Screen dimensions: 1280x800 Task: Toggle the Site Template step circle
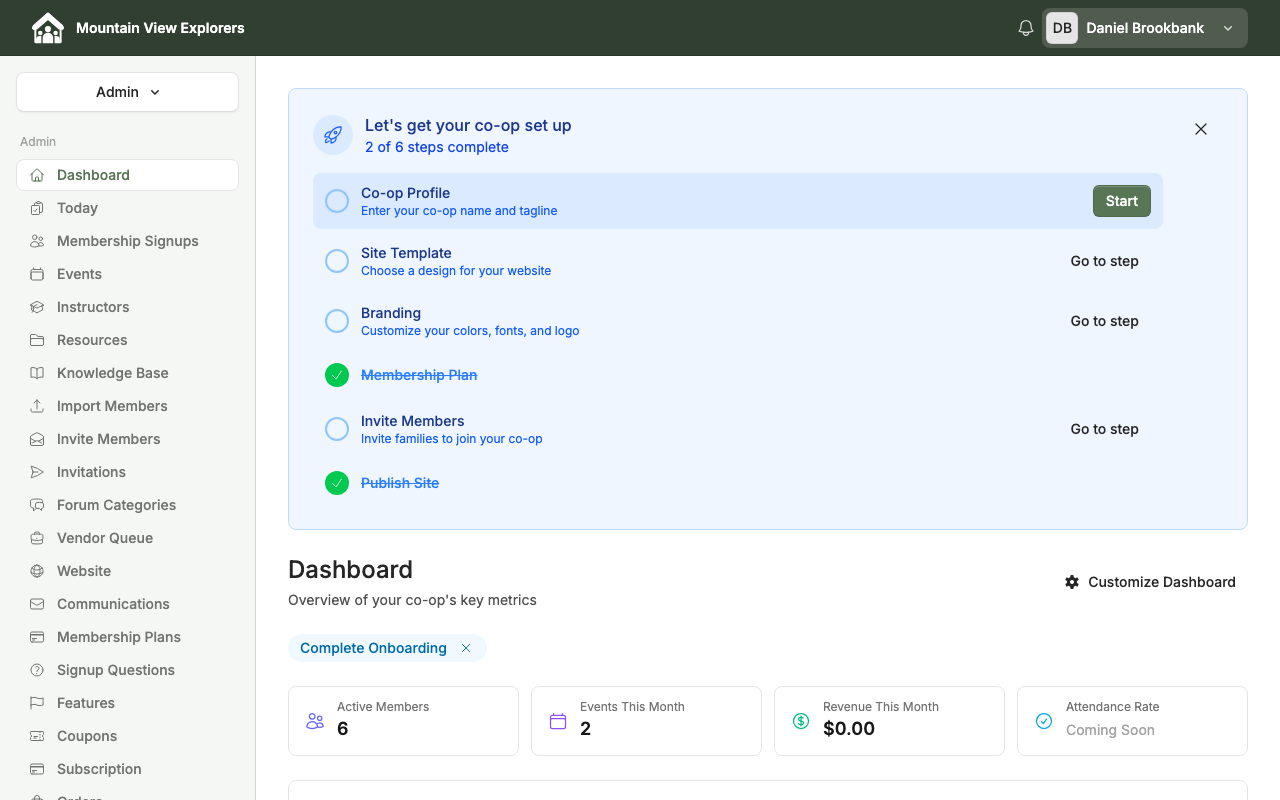coord(337,261)
